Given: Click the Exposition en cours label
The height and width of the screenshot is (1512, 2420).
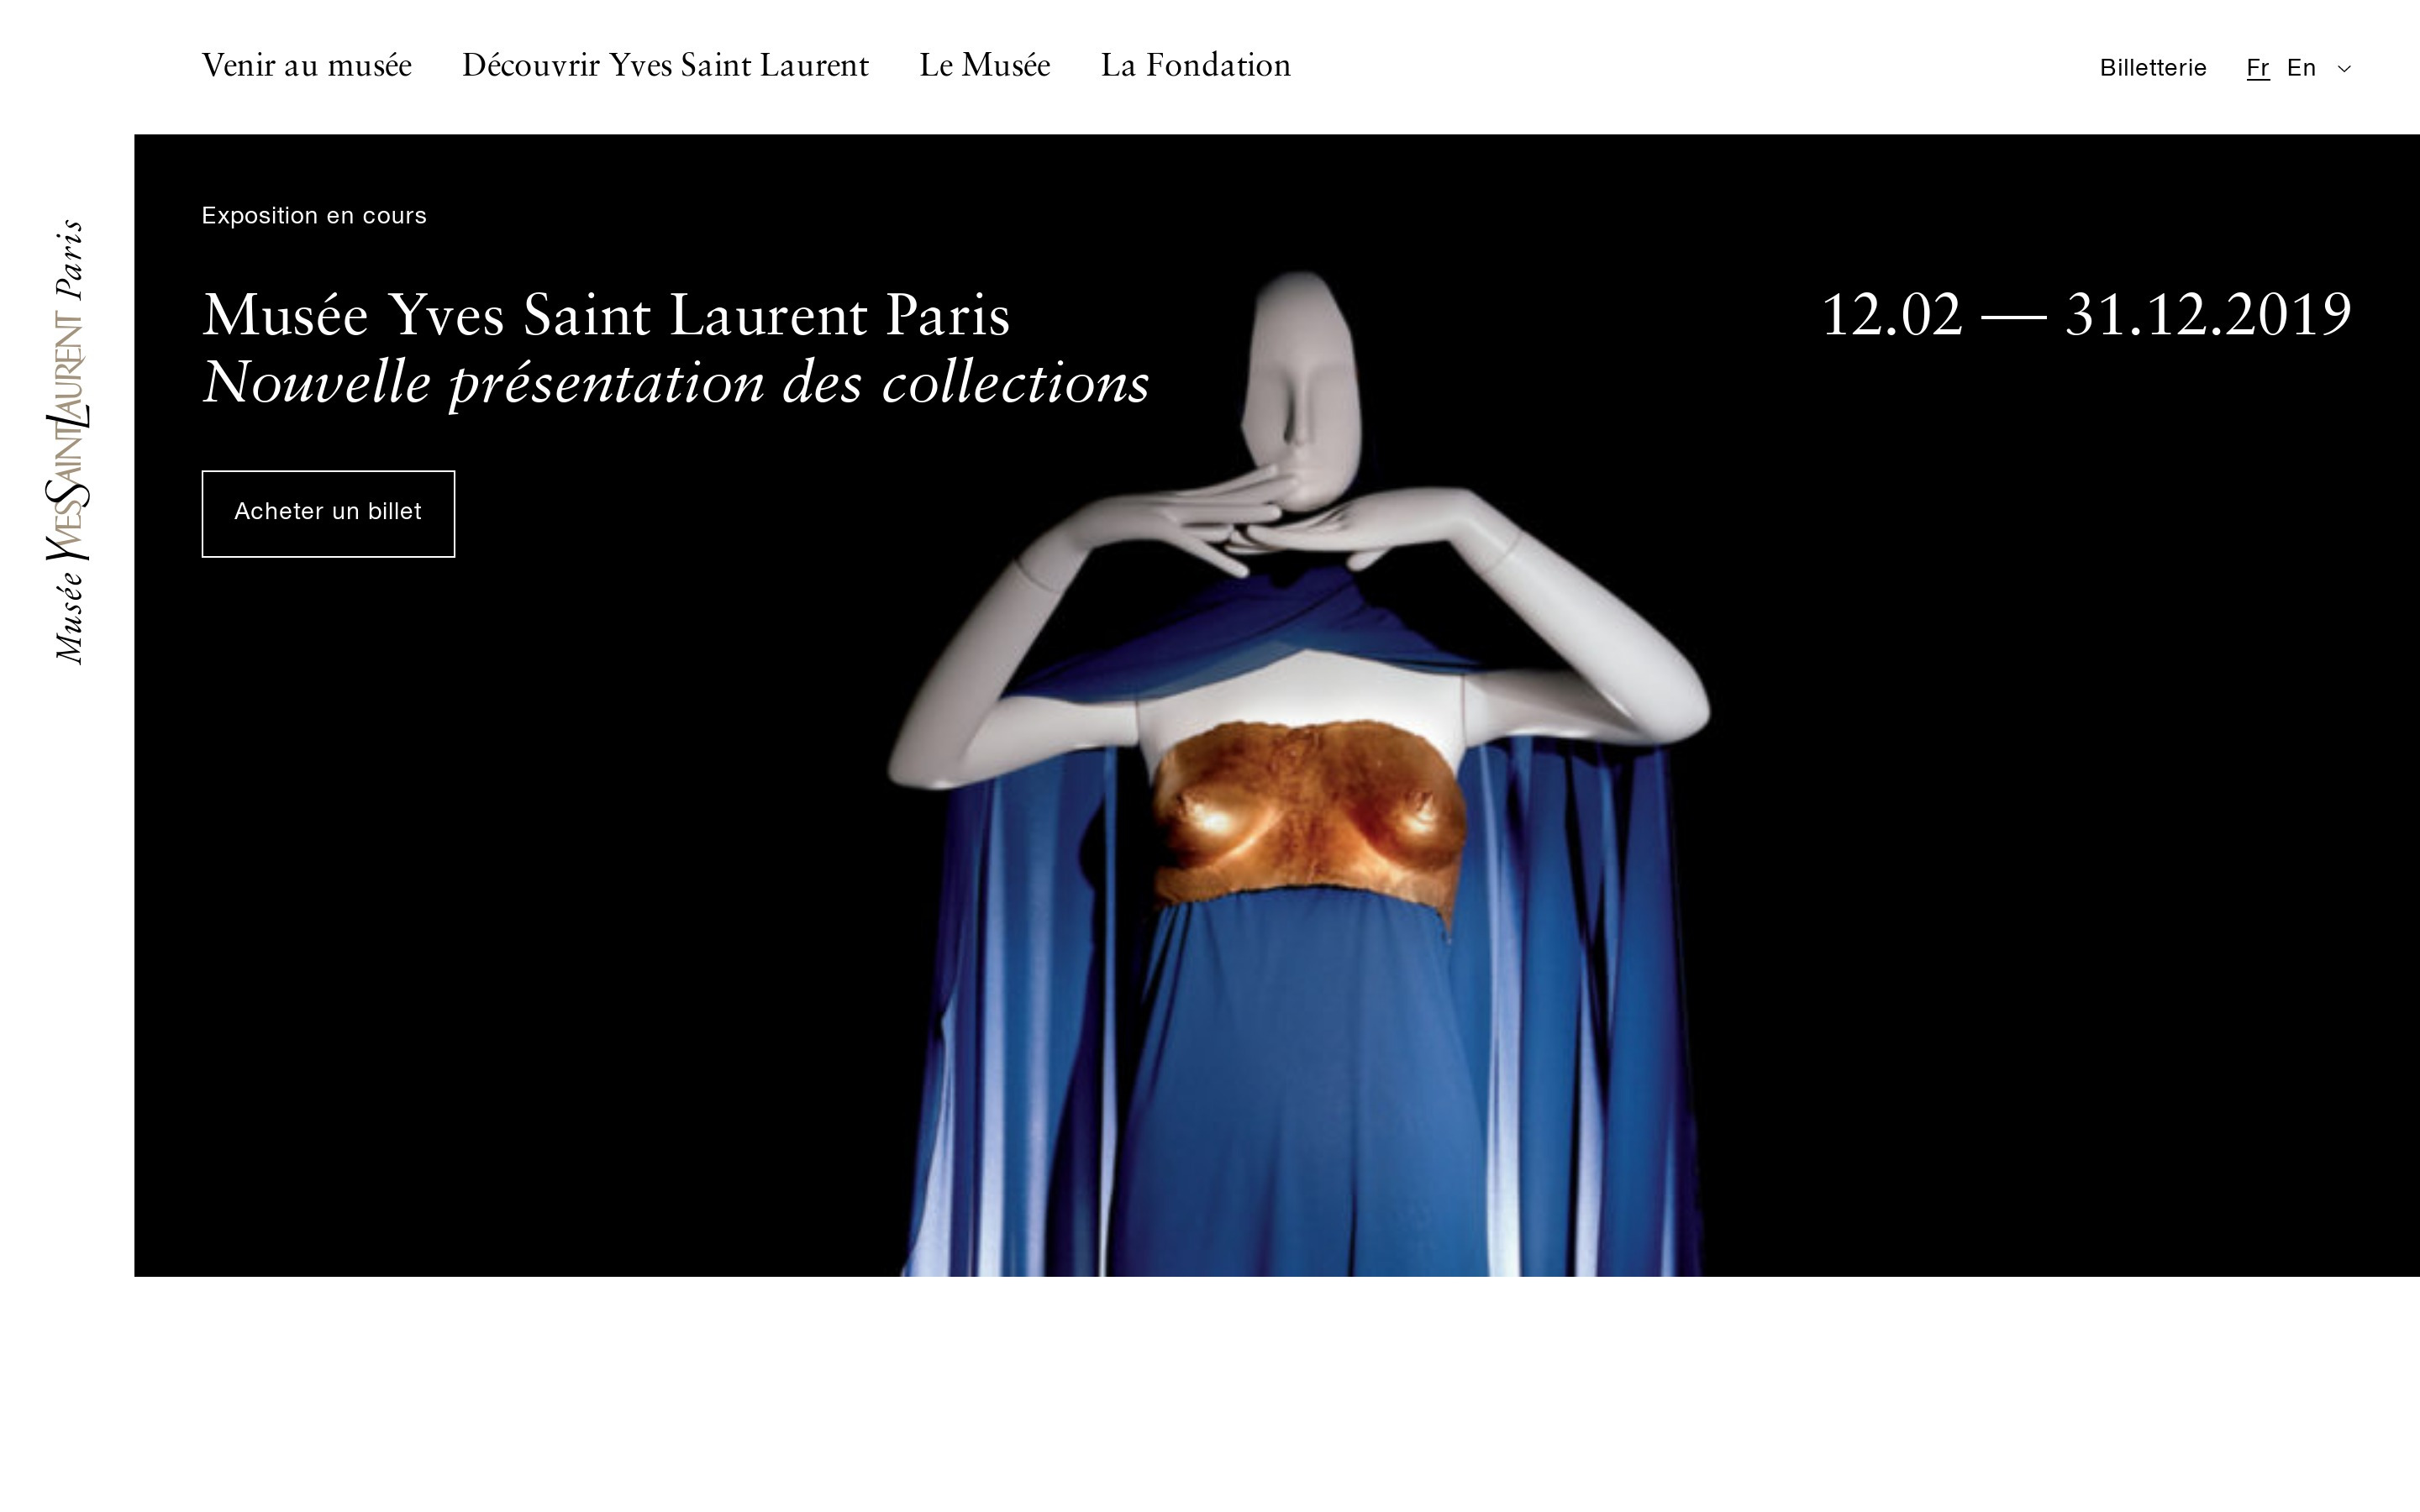Looking at the screenshot, I should tap(314, 216).
